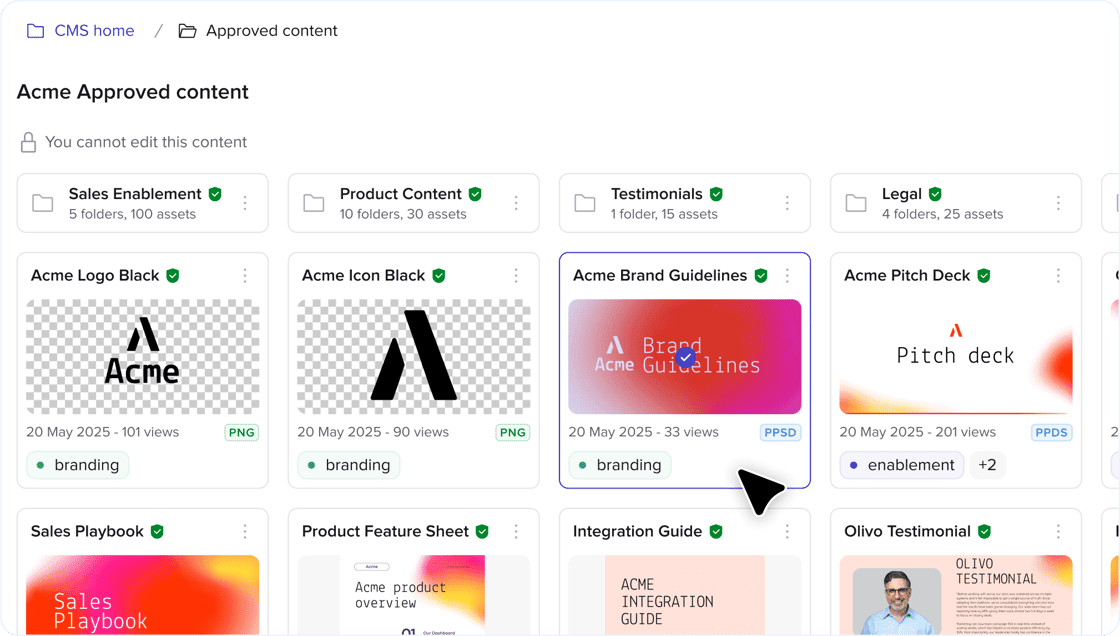Click PPDS badge on Pitch Deck card
Viewport: 1120px width, 636px height.
(x=1051, y=432)
